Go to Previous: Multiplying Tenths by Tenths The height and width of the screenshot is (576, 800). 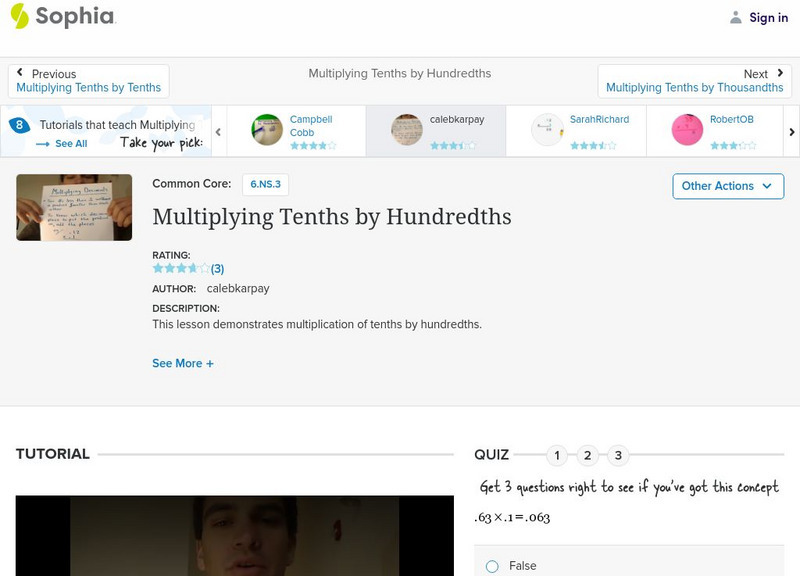point(88,80)
